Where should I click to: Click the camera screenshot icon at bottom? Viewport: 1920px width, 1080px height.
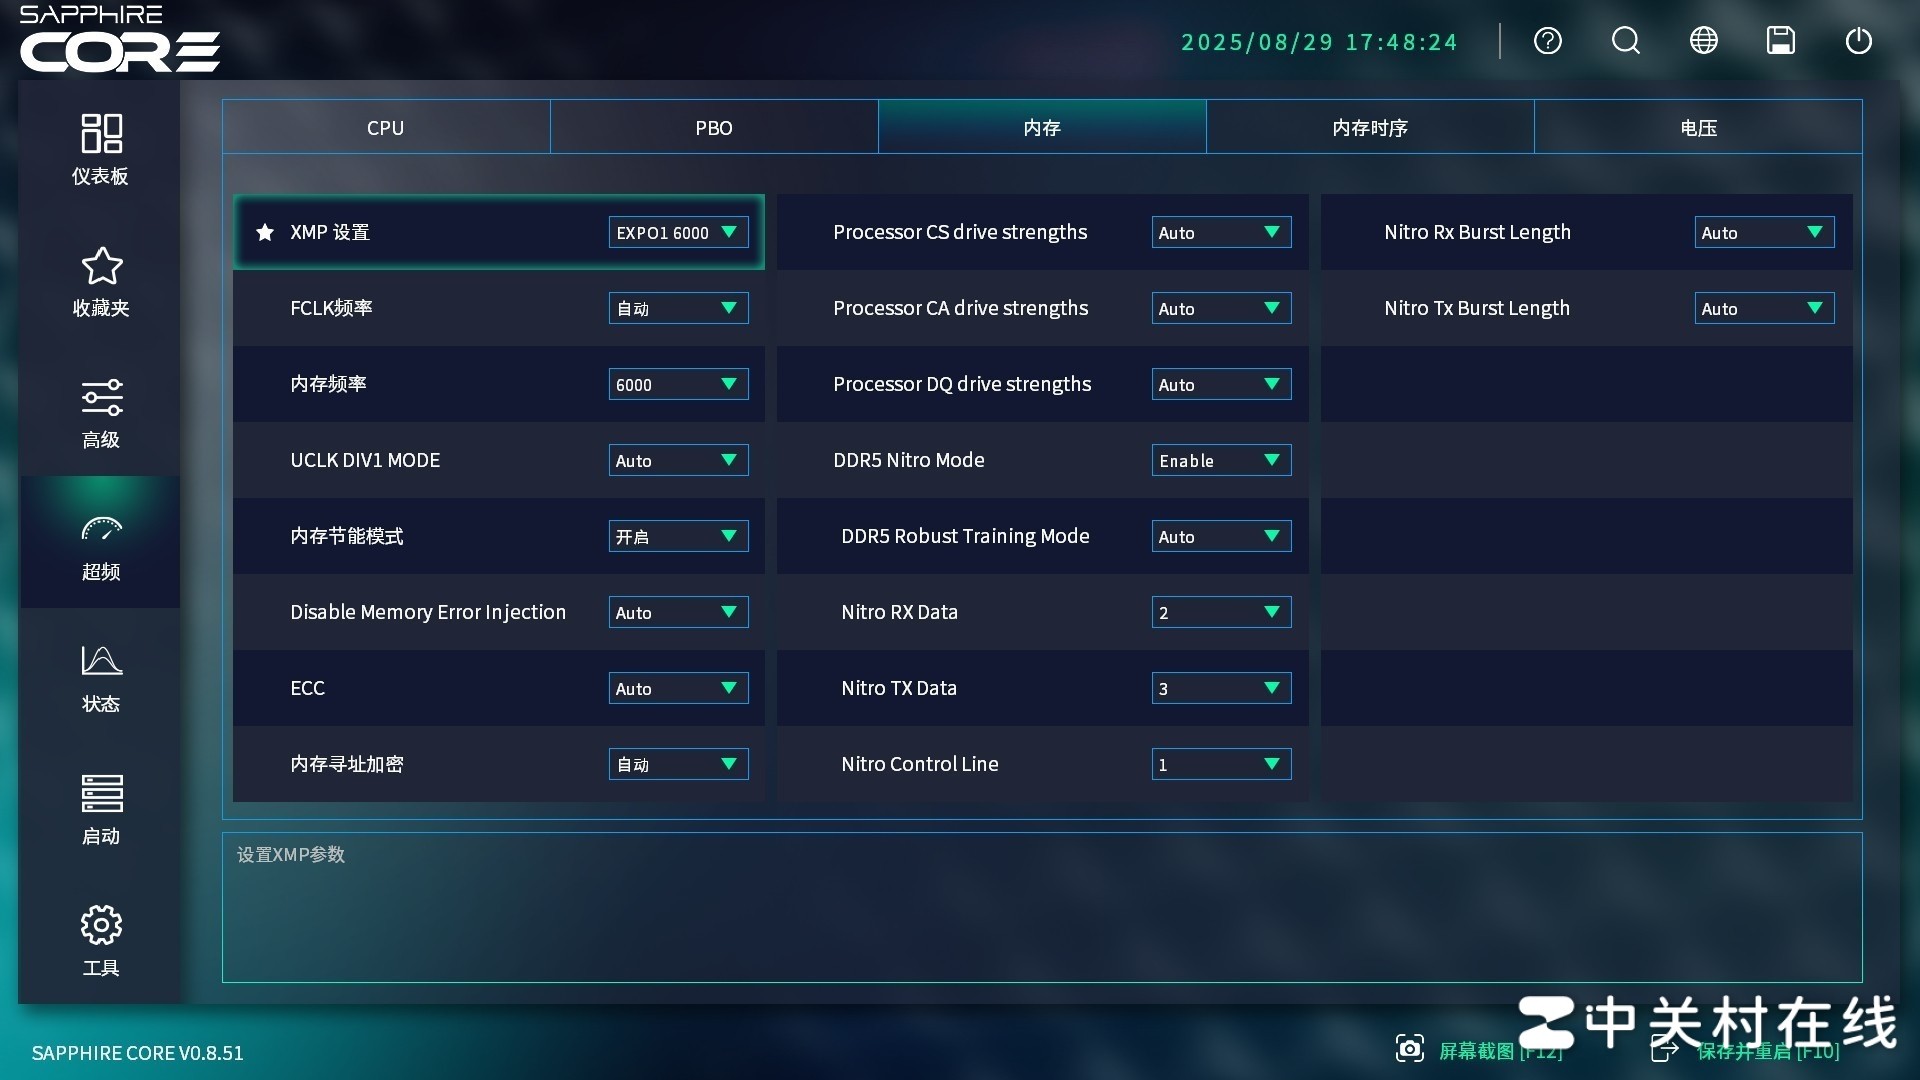coord(1409,1049)
